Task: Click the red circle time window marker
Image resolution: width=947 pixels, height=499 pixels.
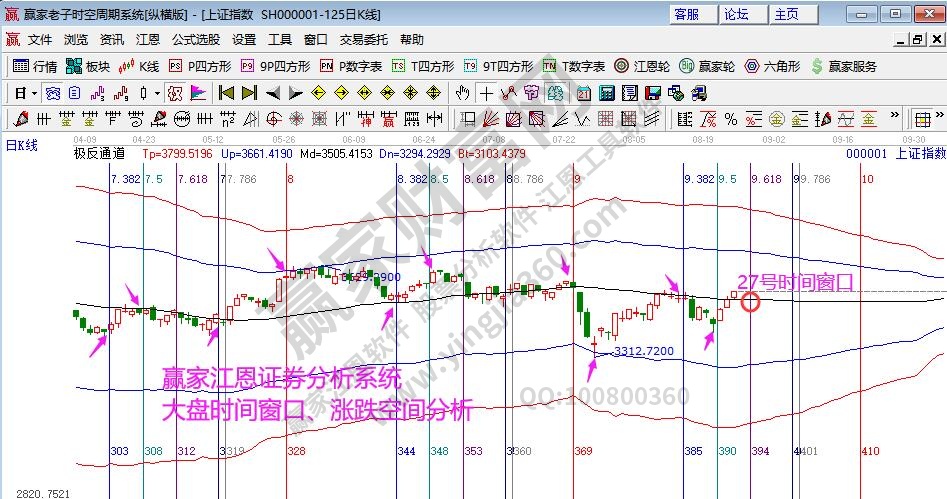Action: click(x=750, y=300)
